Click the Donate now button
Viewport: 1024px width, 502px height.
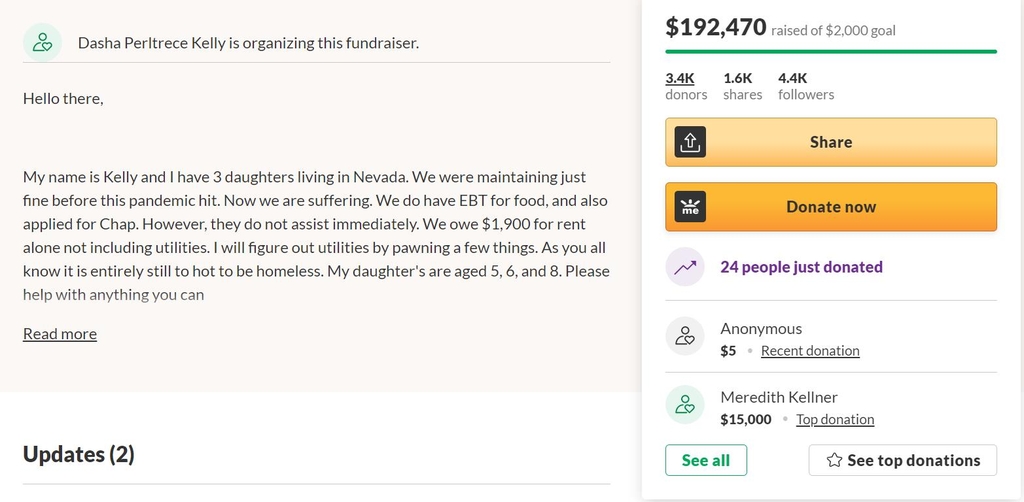click(x=831, y=207)
